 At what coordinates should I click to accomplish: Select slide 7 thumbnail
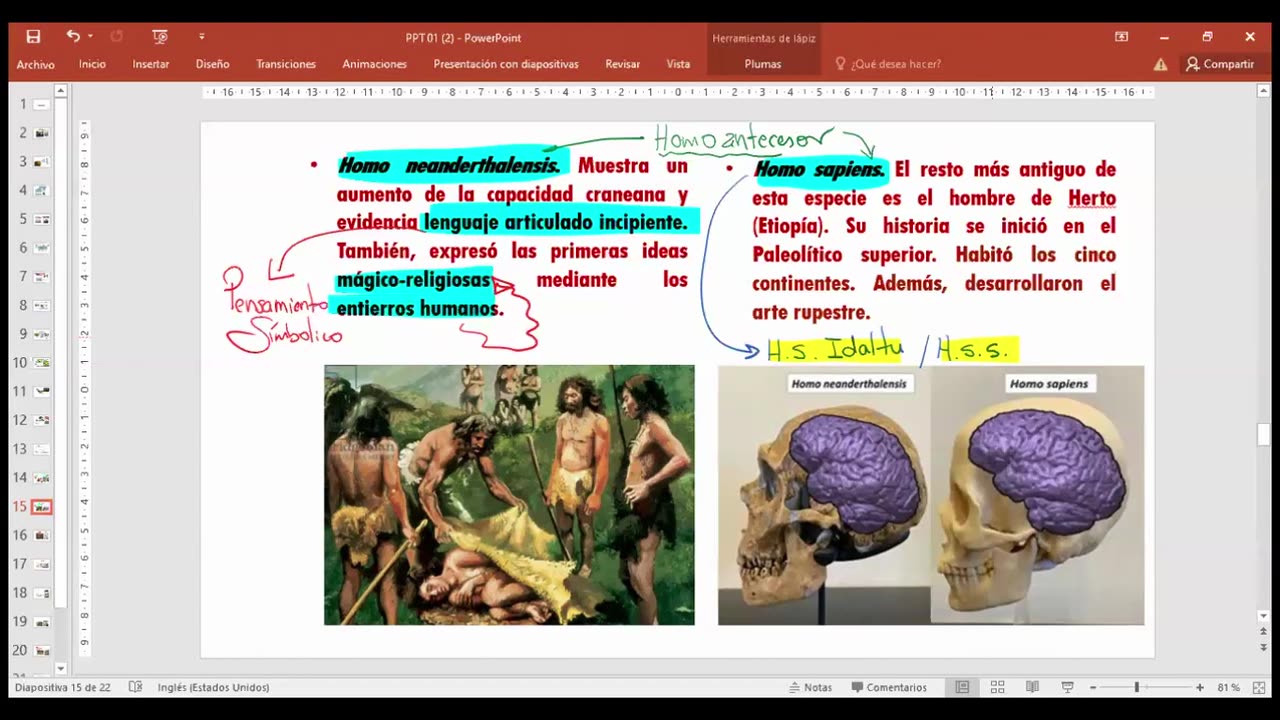(x=41, y=276)
